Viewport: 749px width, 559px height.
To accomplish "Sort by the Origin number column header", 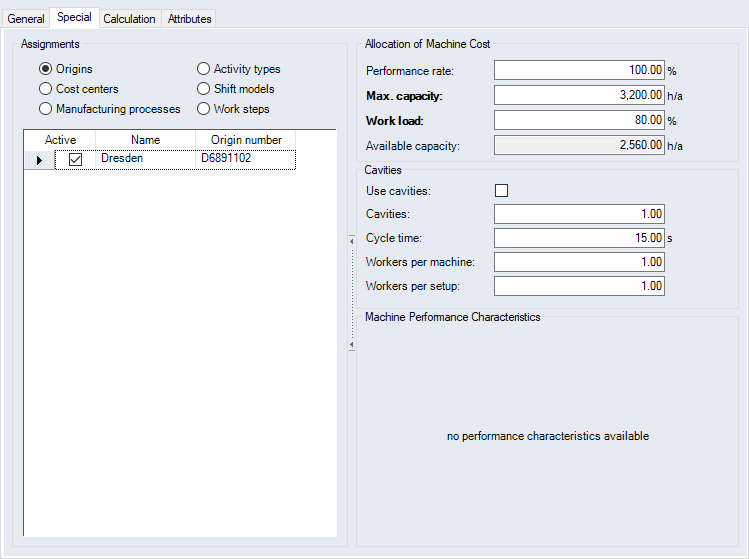I will pyautogui.click(x=246, y=140).
